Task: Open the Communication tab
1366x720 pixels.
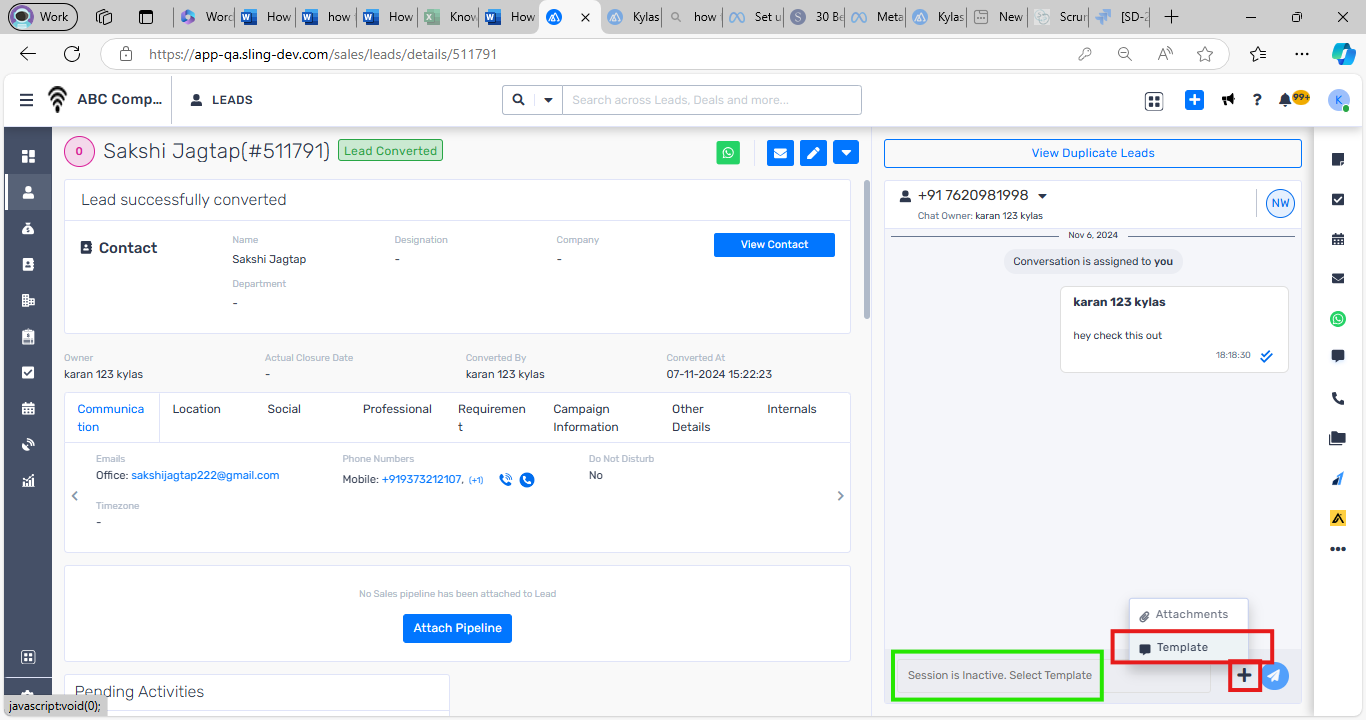Action: click(x=111, y=418)
